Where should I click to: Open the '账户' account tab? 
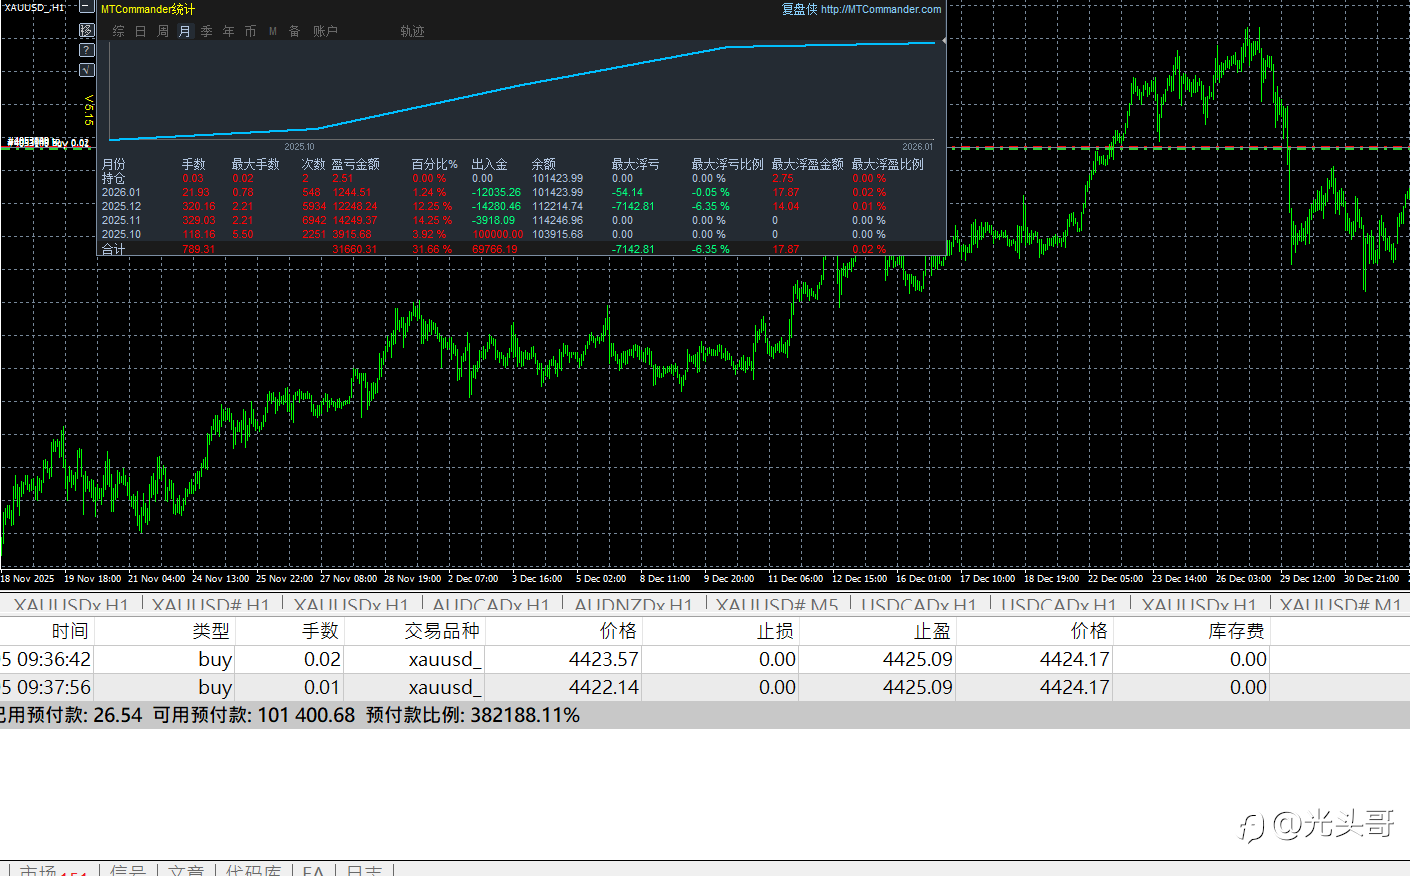coord(325,31)
